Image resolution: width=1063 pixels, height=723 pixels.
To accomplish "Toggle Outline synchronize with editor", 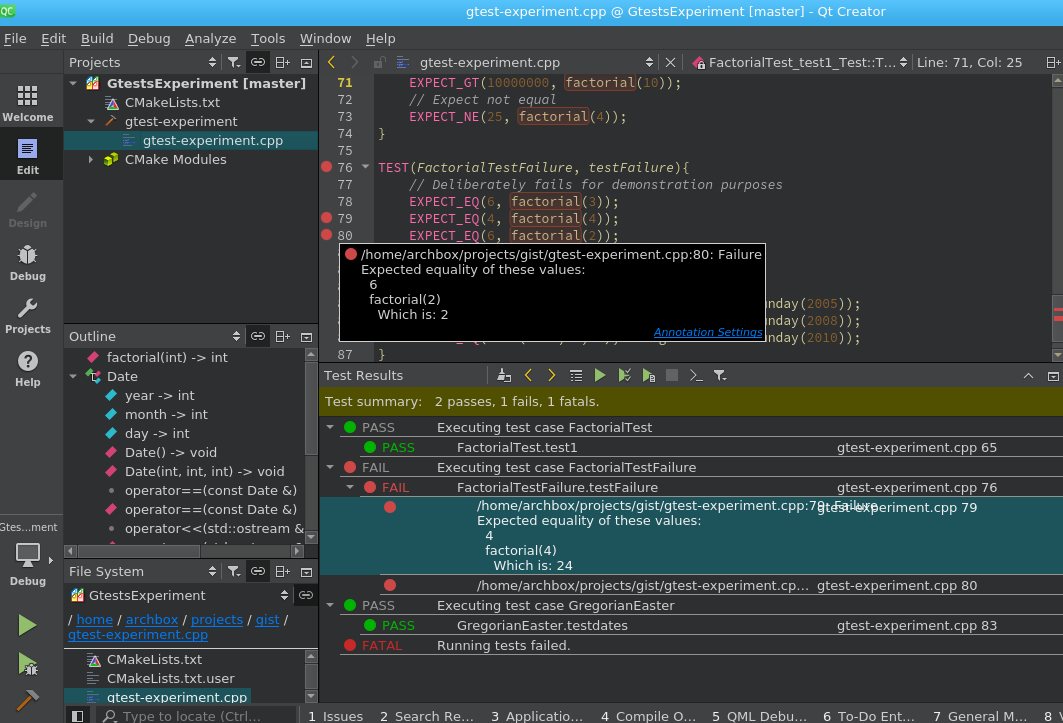I will 258,336.
